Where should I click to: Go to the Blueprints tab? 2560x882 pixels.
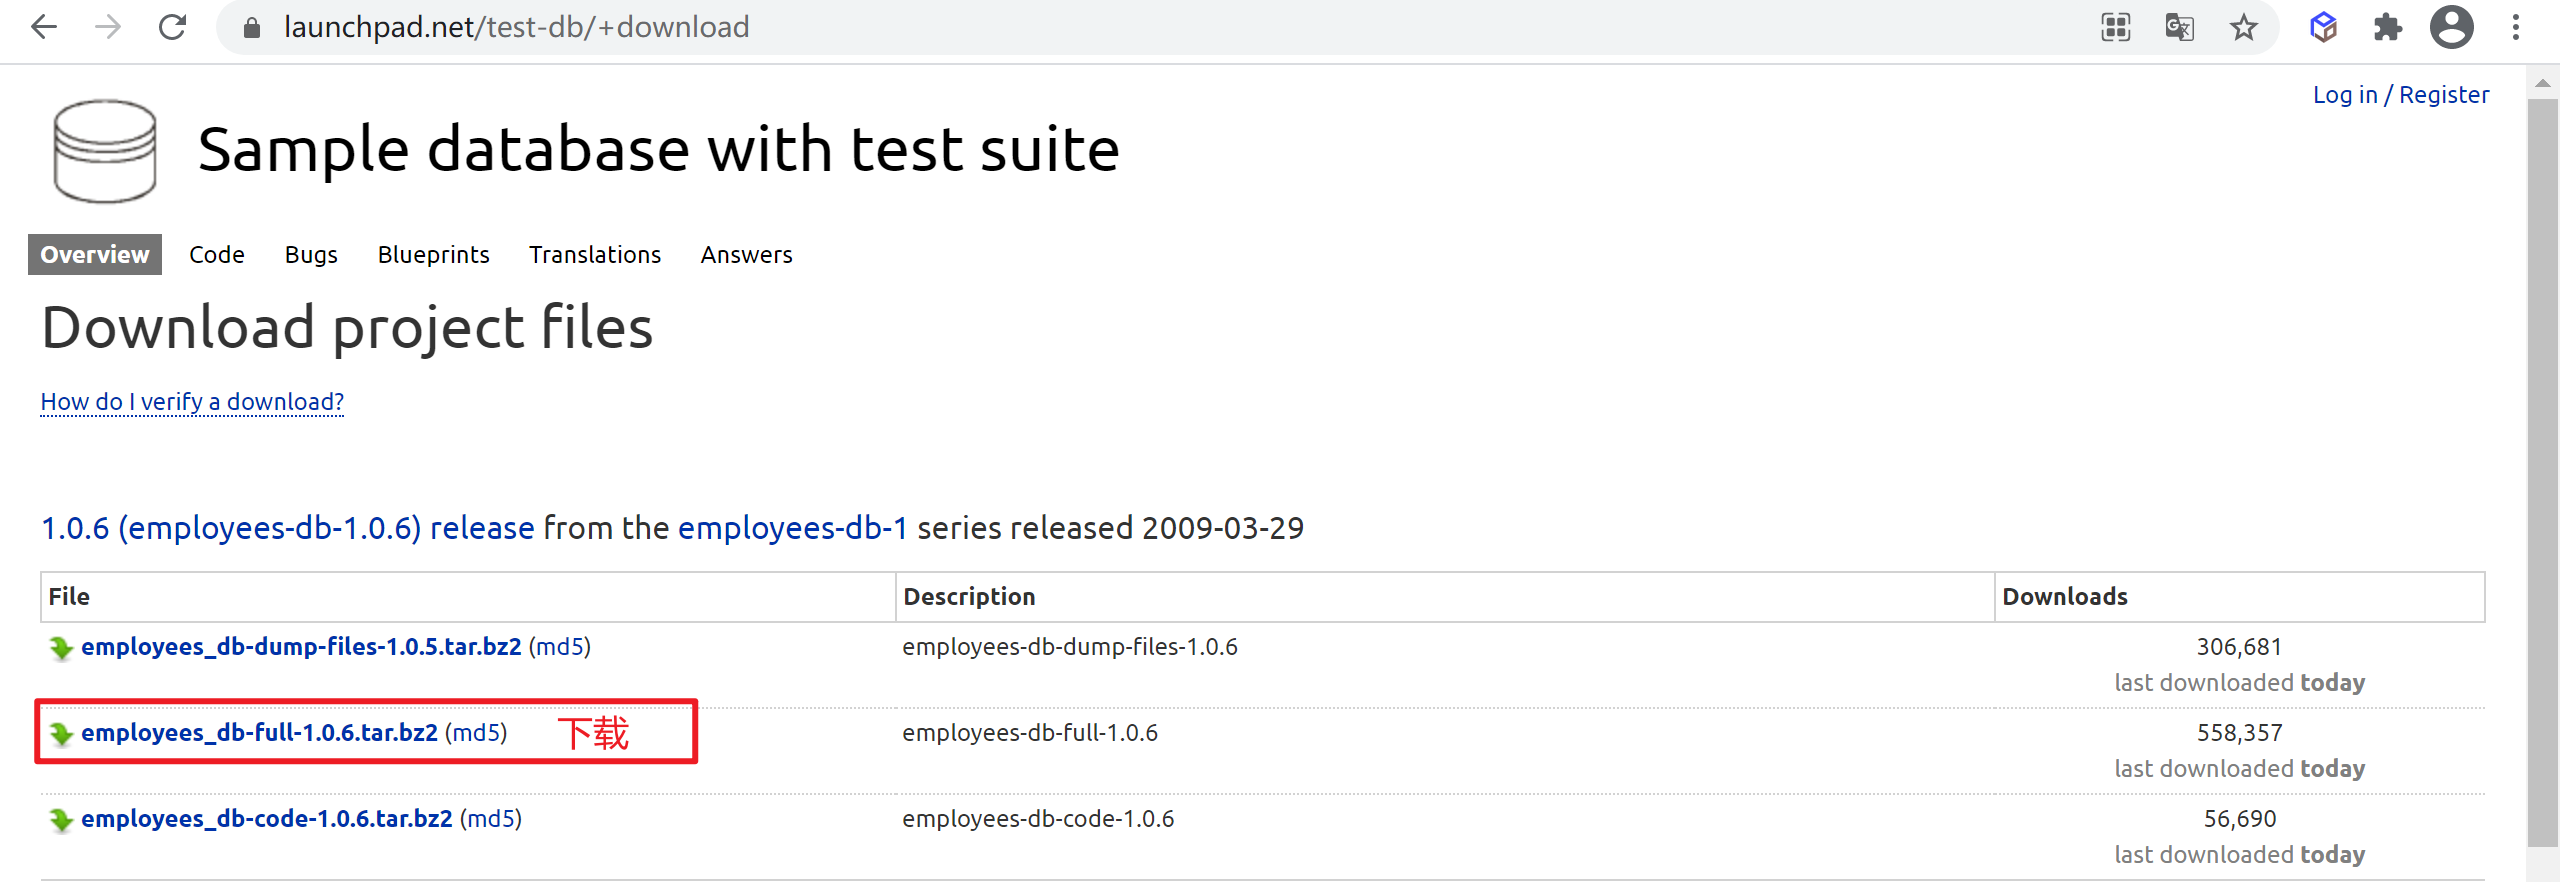pos(433,255)
